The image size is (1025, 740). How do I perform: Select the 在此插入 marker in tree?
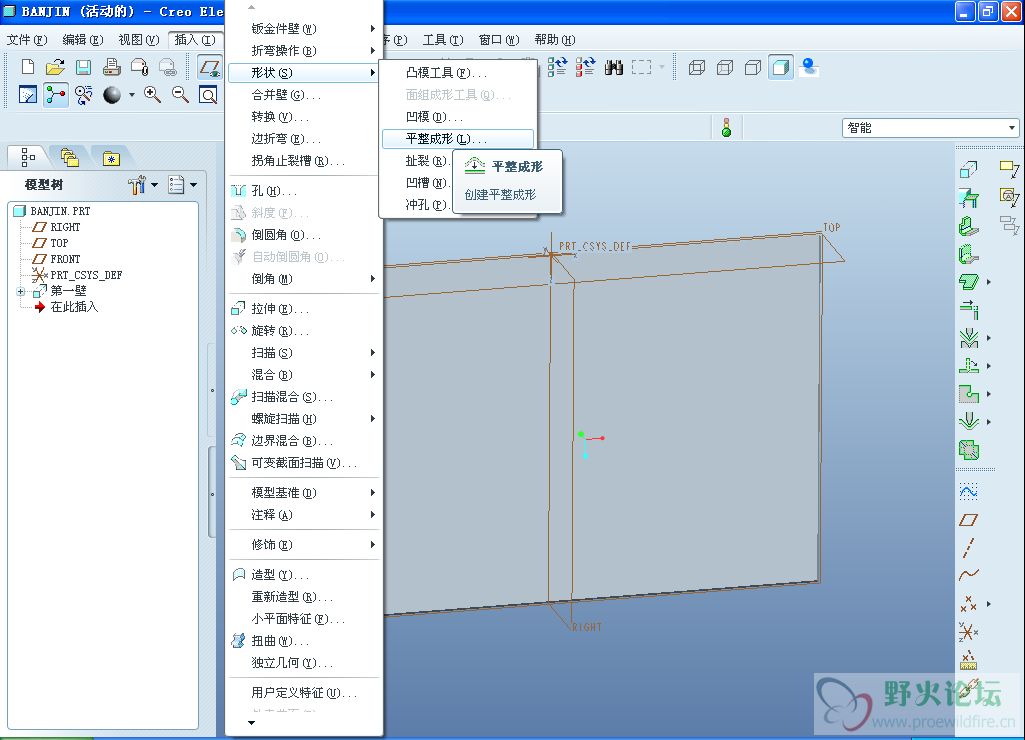click(x=74, y=307)
